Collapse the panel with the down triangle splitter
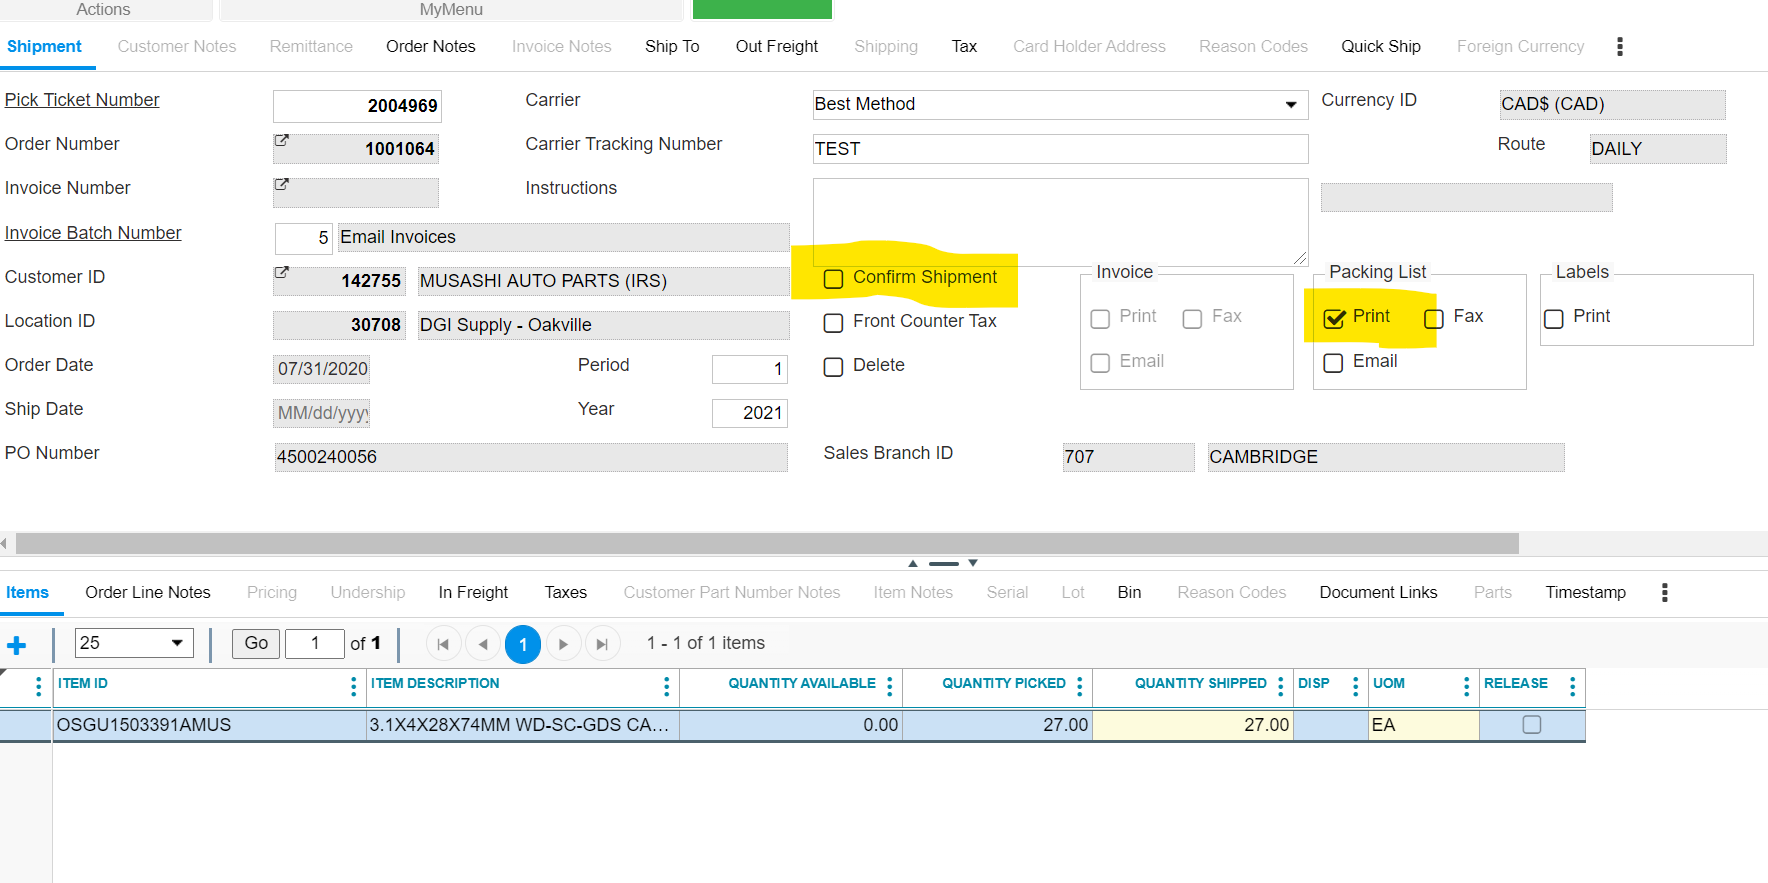The image size is (1768, 883). pyautogui.click(x=973, y=563)
